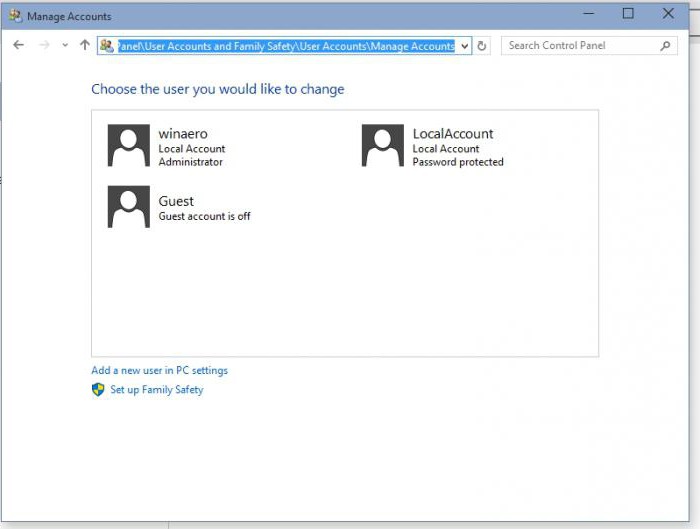Go up one level with Up arrow
This screenshot has height=529, width=700.
(x=84, y=45)
